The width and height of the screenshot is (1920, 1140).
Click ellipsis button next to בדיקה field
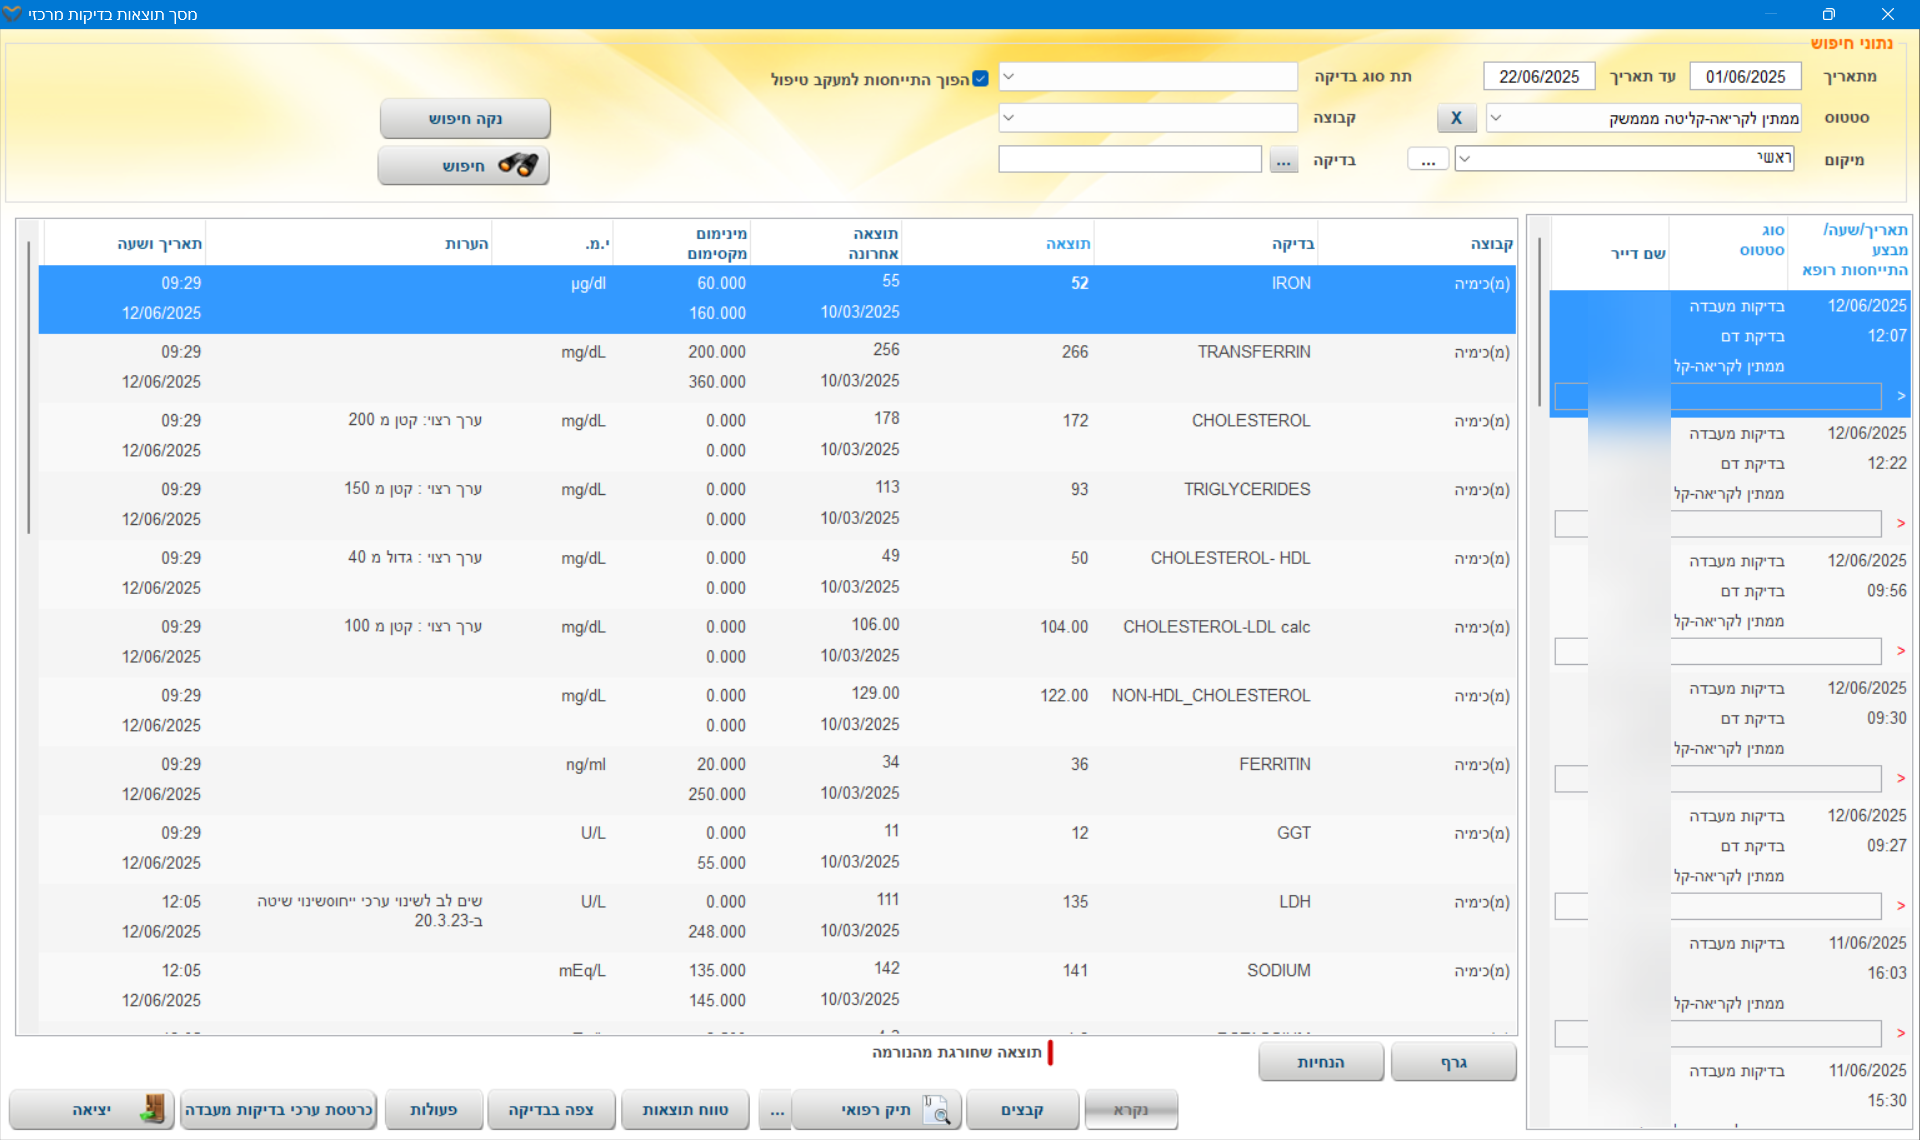[x=1284, y=160]
